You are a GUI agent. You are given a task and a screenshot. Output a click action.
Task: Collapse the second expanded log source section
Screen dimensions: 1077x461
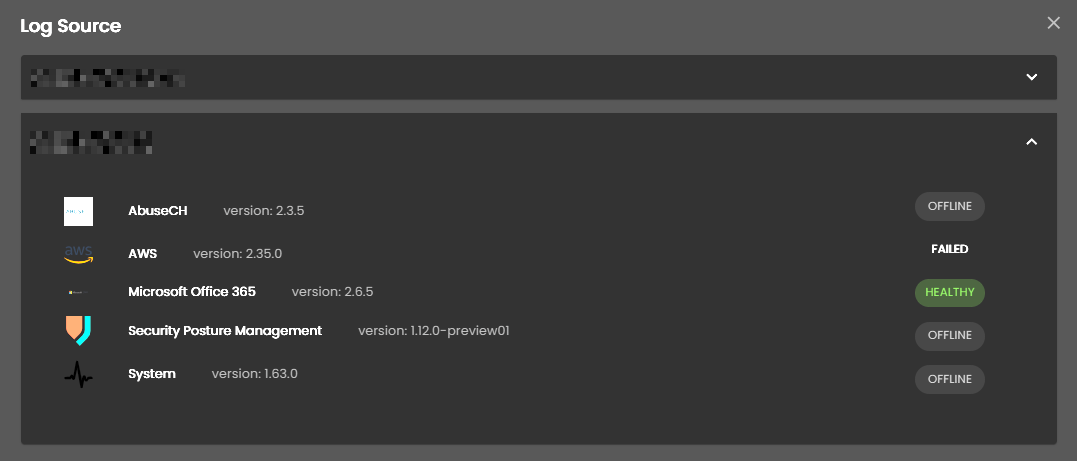point(1032,142)
